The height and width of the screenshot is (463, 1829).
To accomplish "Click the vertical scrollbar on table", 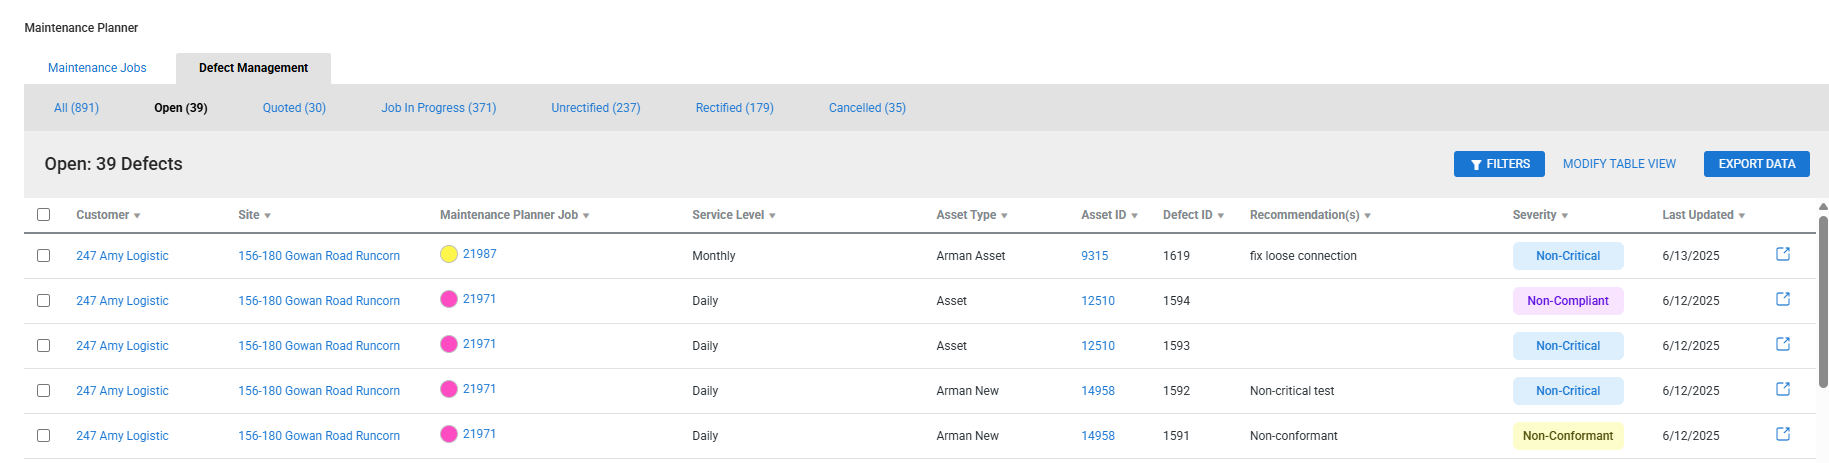I will pyautogui.click(x=1822, y=300).
